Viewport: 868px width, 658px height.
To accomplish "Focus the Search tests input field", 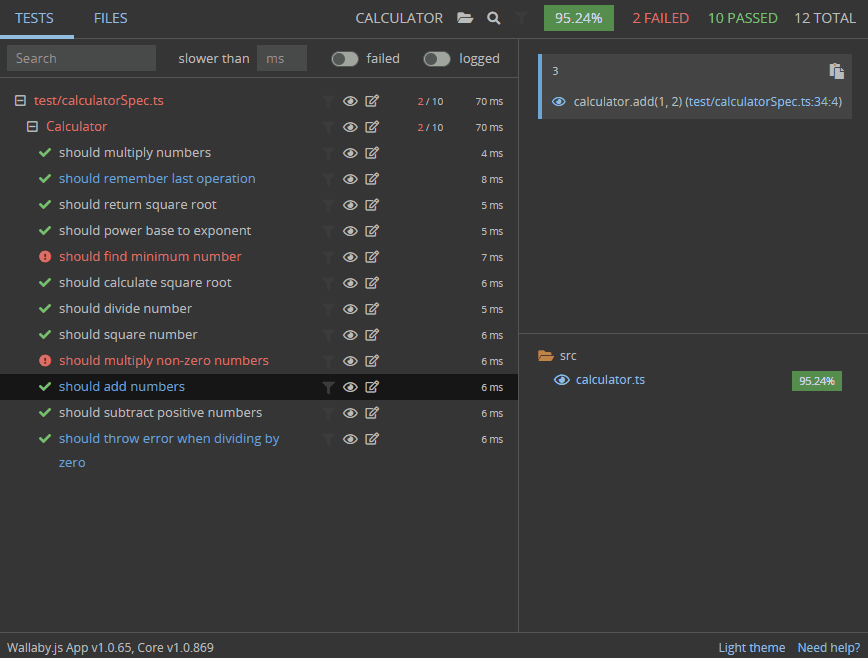I will (x=81, y=59).
